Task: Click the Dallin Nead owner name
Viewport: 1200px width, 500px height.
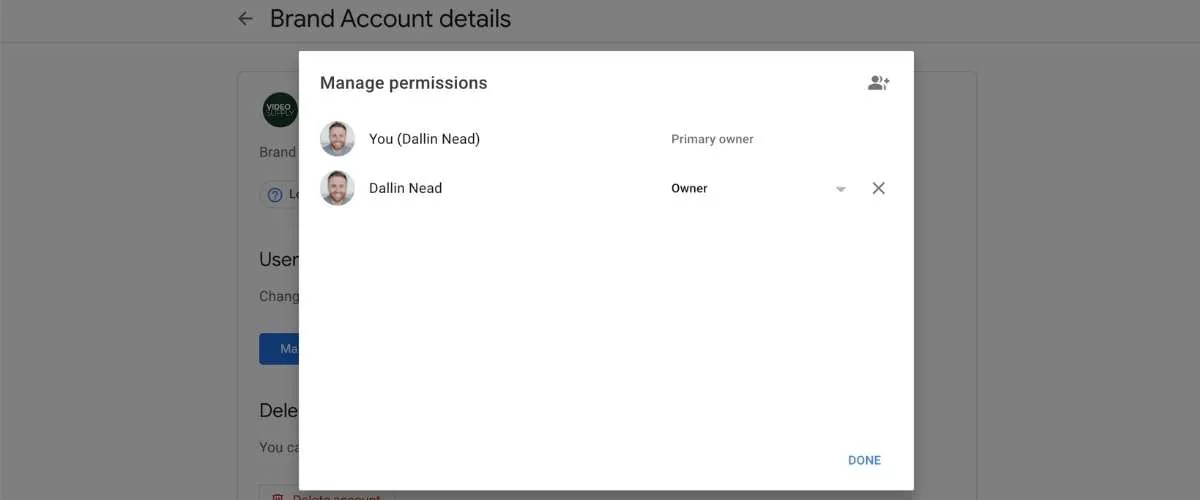Action: (405, 188)
